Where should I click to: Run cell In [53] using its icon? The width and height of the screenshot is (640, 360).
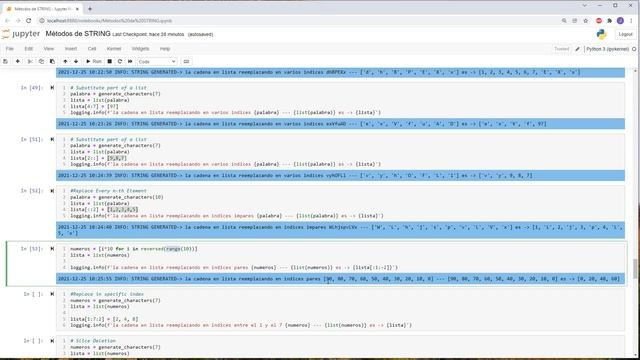tap(52, 249)
